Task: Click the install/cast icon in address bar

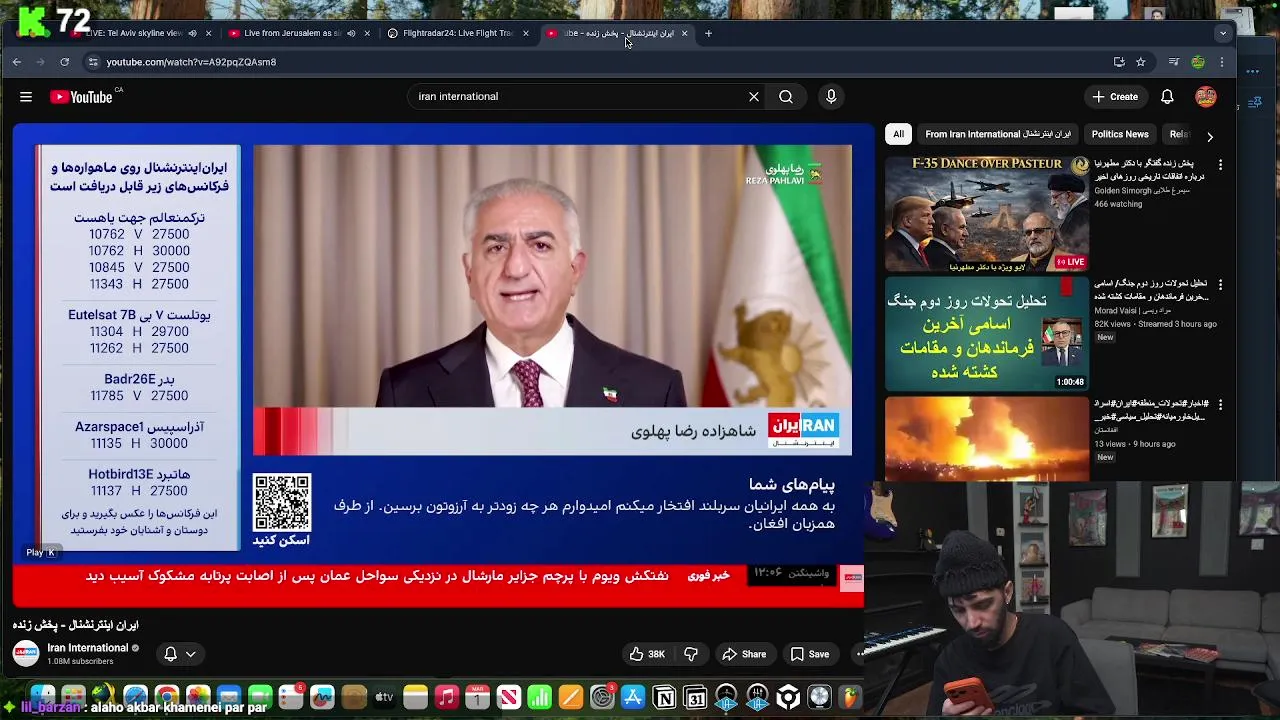Action: point(1119,62)
